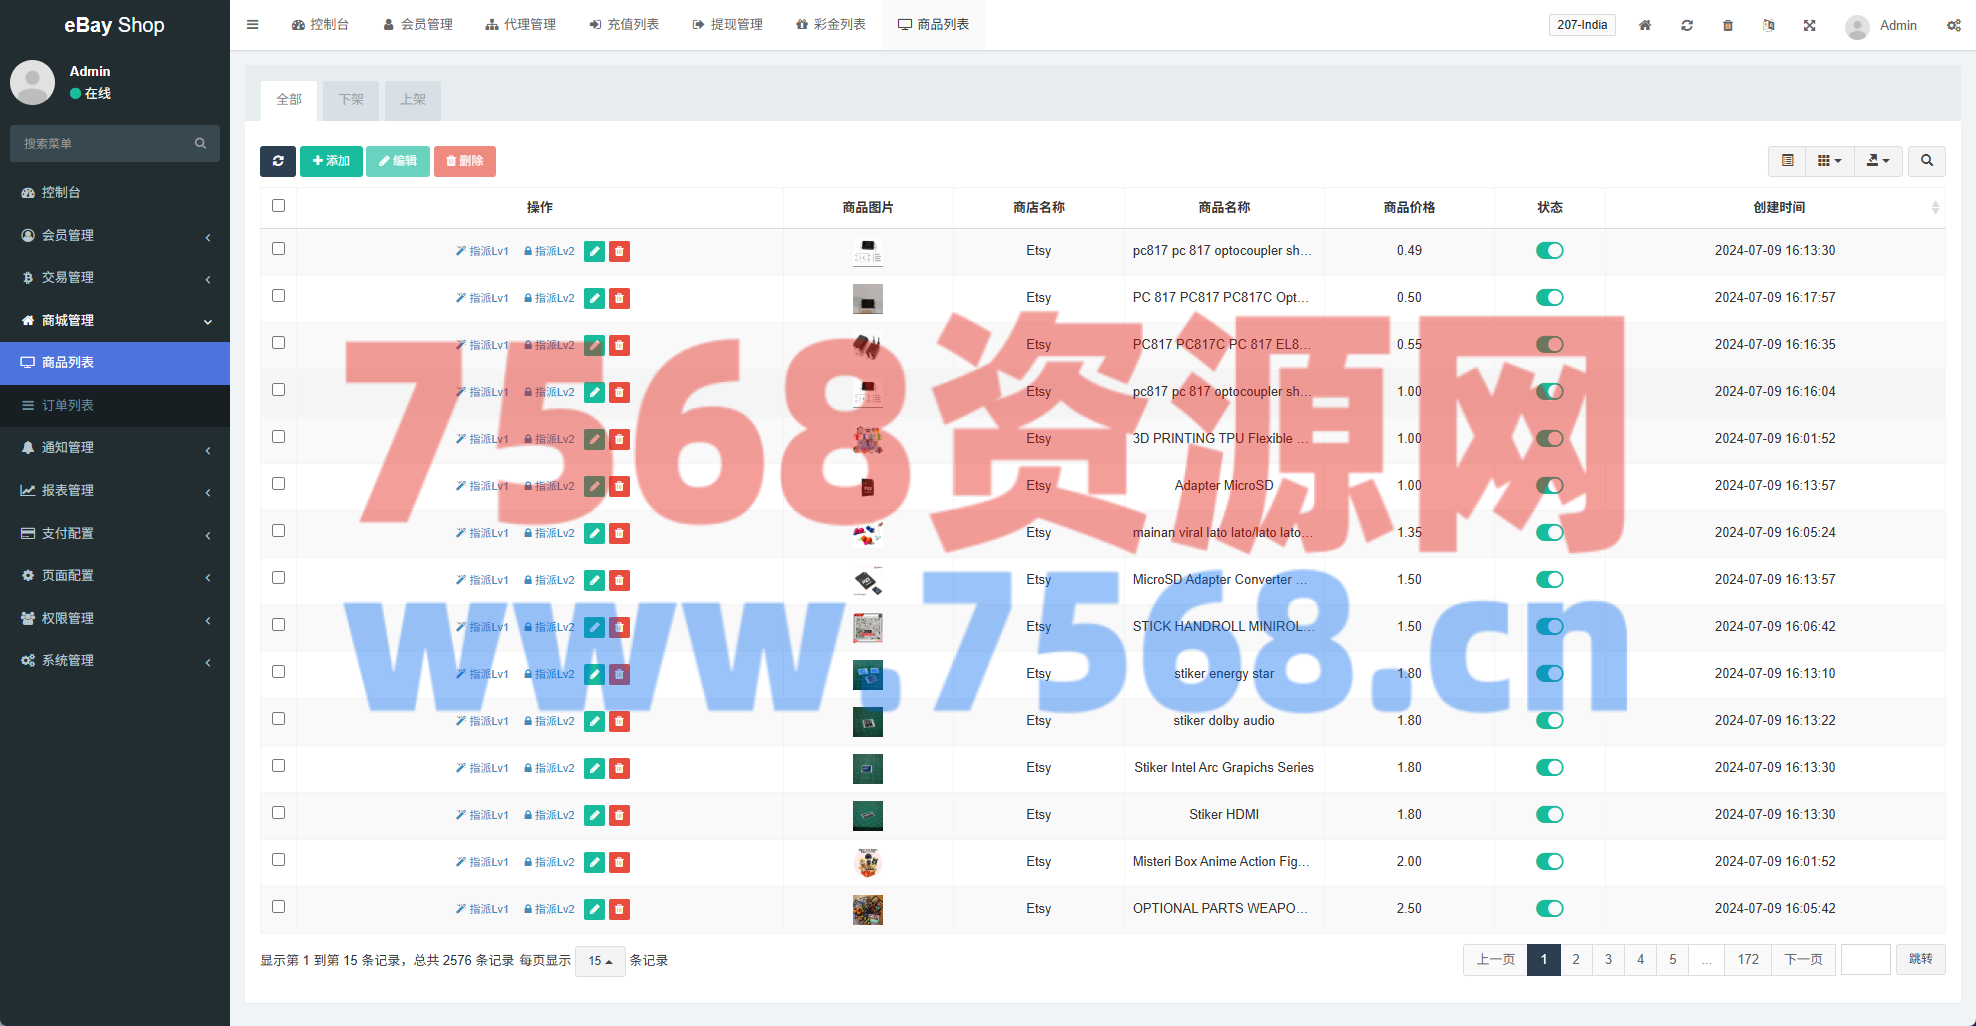This screenshot has width=1976, height=1026.
Task: Click the green 添加 button
Action: click(x=331, y=161)
